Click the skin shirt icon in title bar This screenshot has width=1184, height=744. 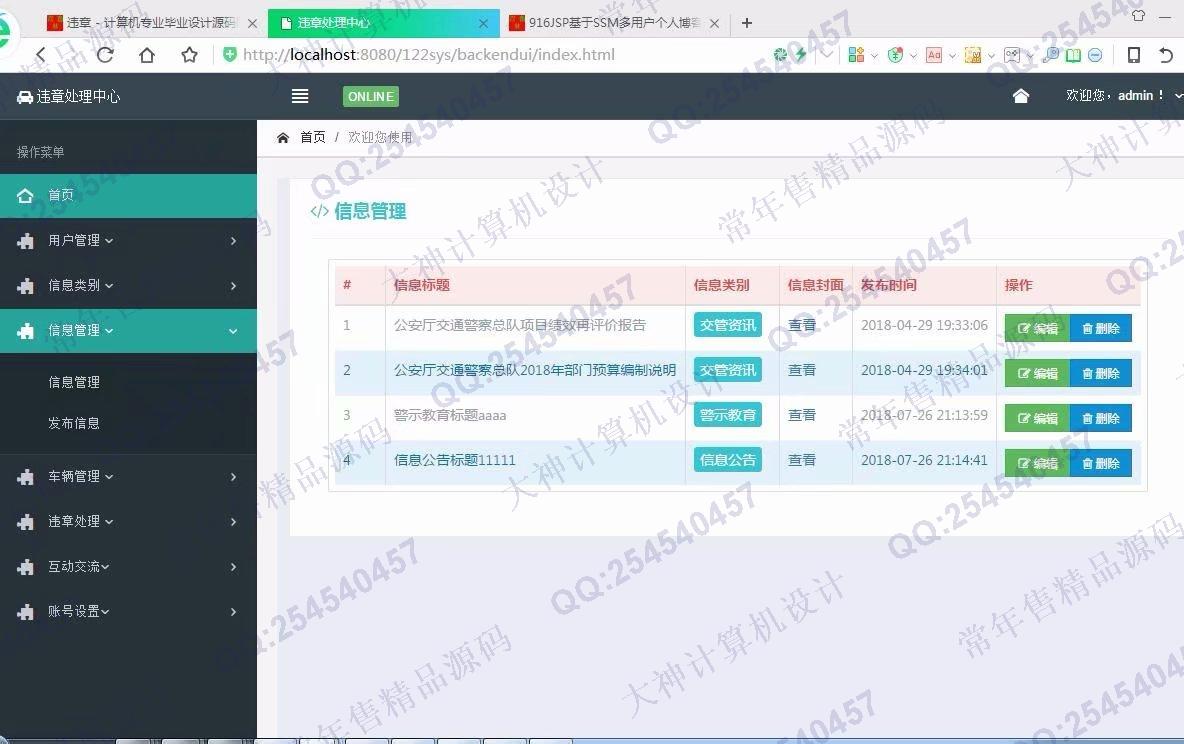pos(1139,15)
